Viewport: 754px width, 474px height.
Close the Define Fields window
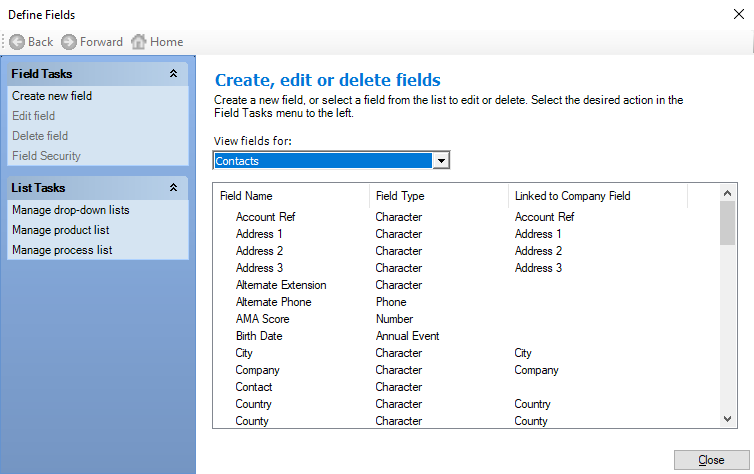coord(739,14)
